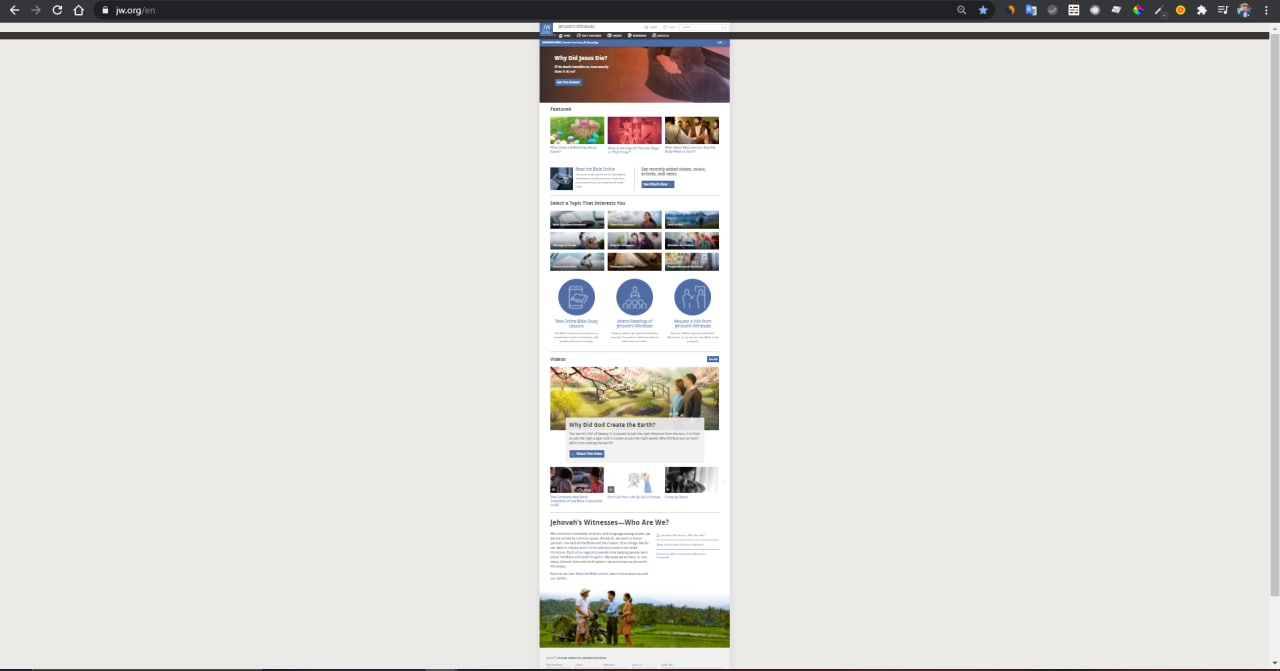Click the request a visit circle icon
The width and height of the screenshot is (1280, 671).
pyautogui.click(x=692, y=297)
